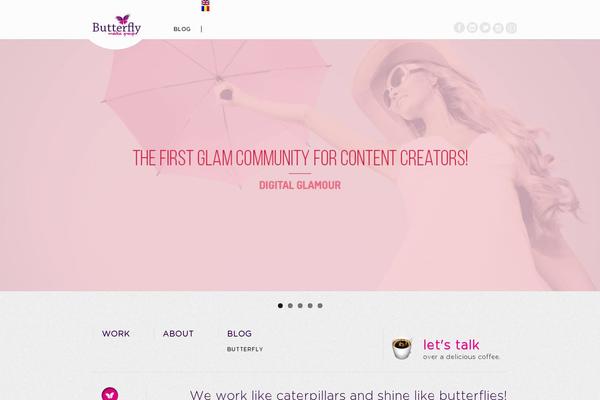The image size is (600, 400).
Task: Switch language with the UK flag
Action: pos(205,2)
